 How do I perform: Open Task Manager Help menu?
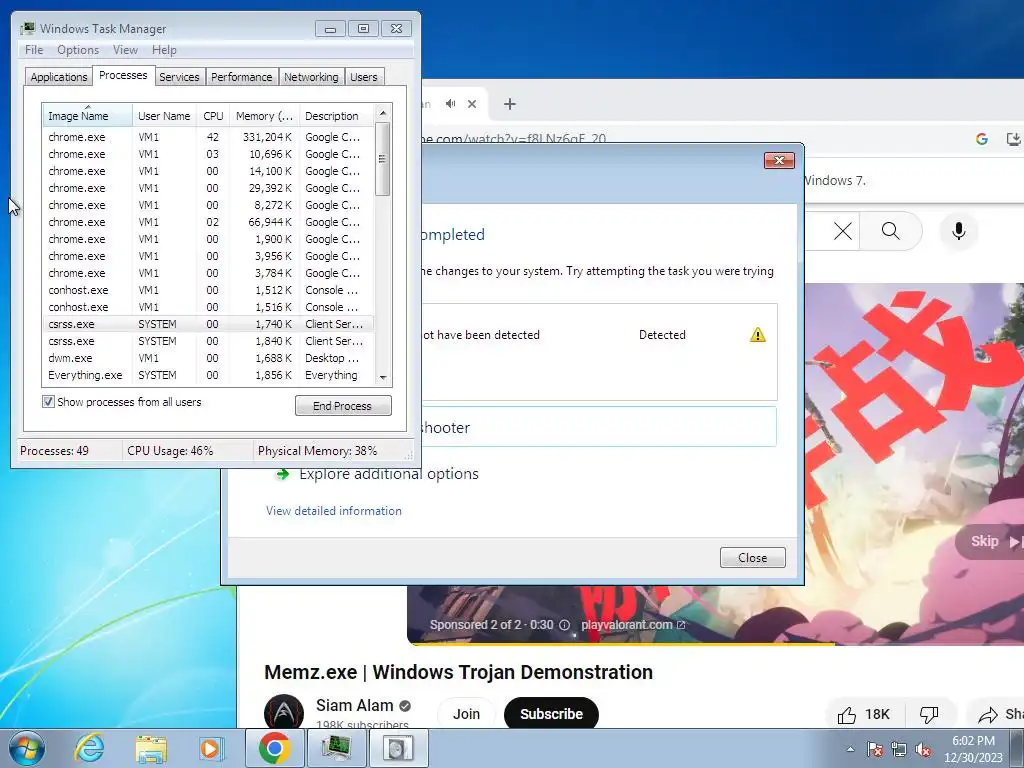point(164,50)
